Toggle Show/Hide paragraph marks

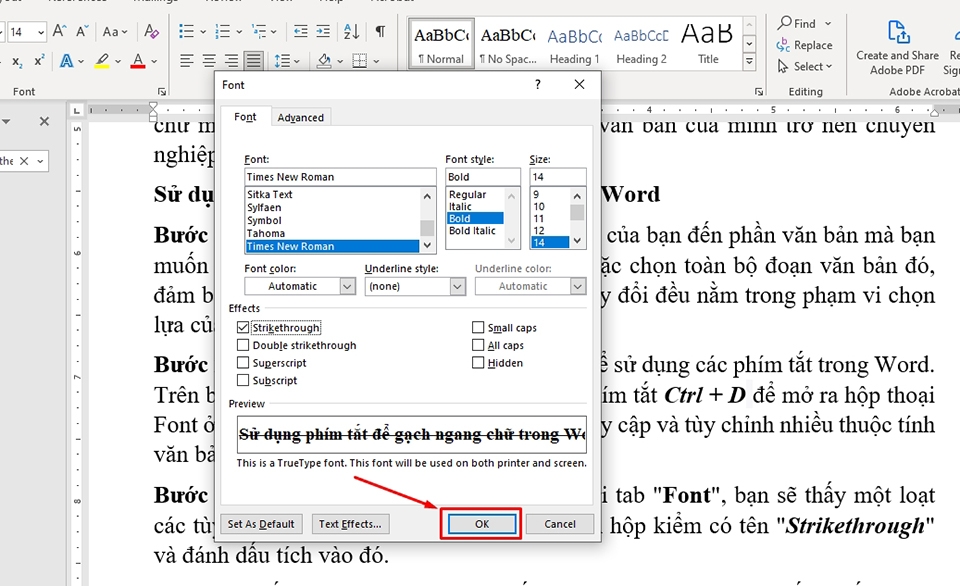coord(380,31)
